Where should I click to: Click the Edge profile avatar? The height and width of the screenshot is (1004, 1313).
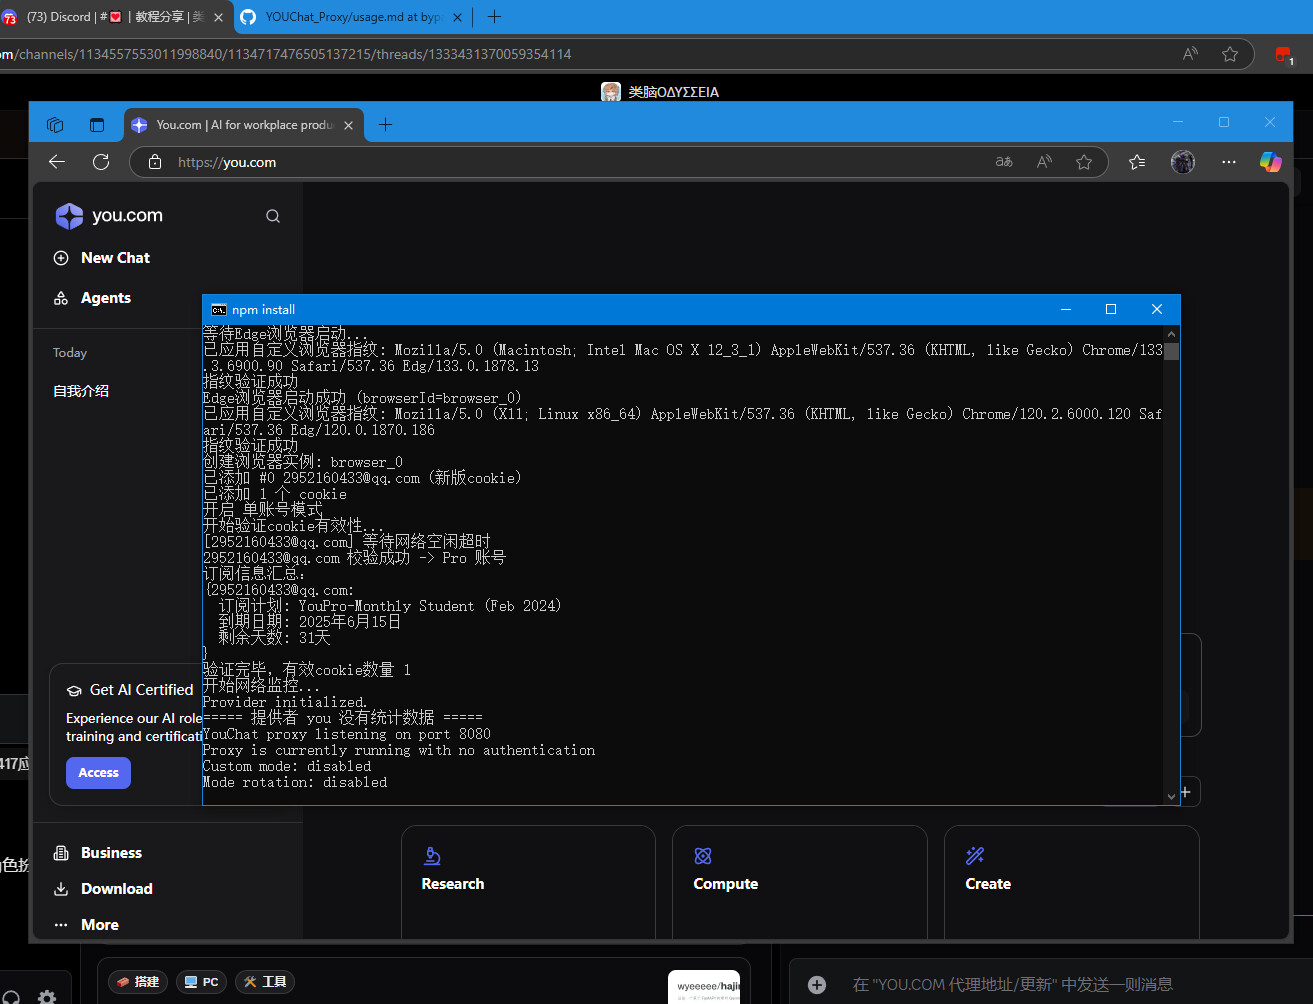pos(1183,162)
